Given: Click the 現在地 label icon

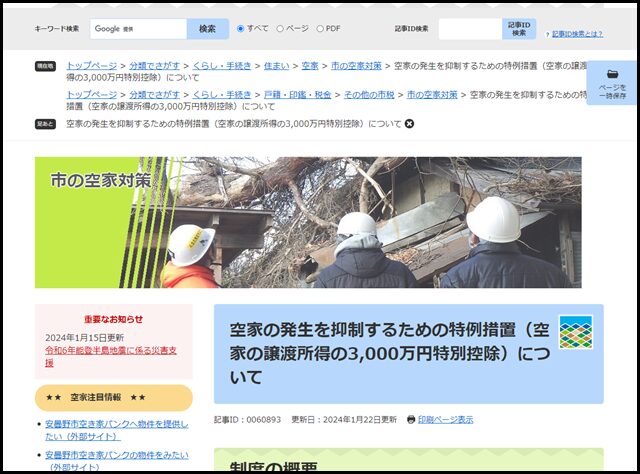Looking at the screenshot, I should [x=45, y=66].
